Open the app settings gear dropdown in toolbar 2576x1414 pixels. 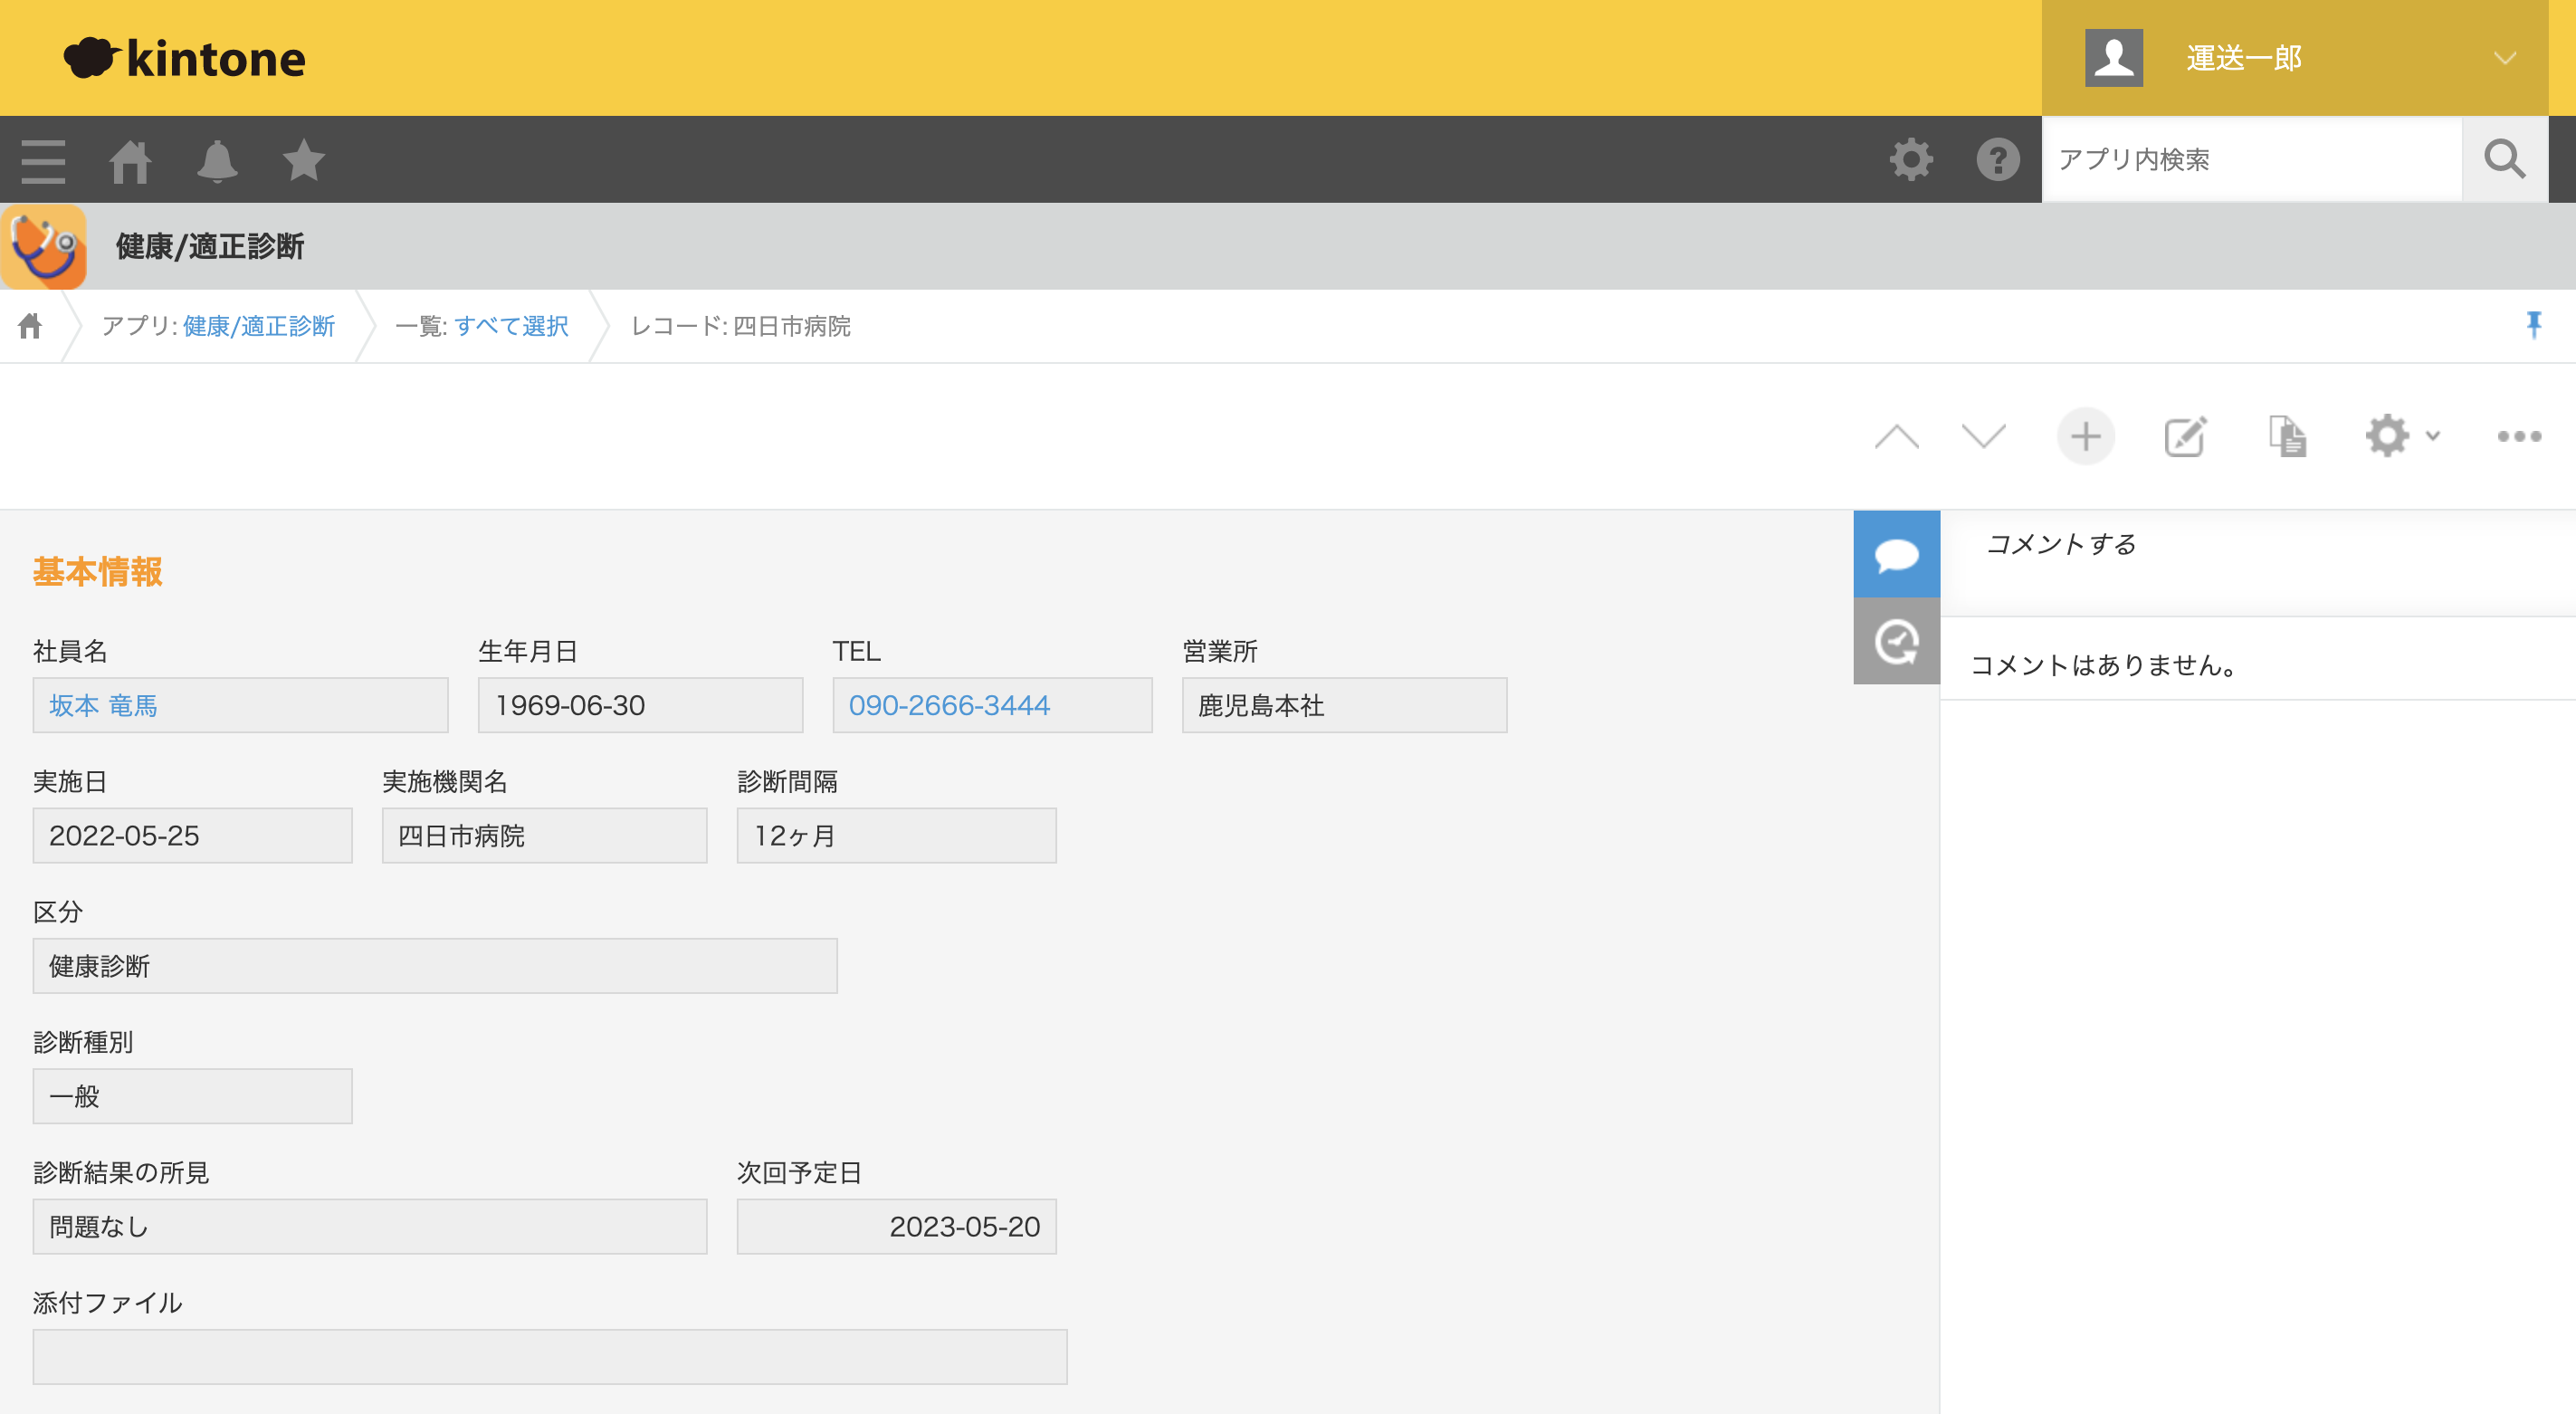(x=2402, y=436)
